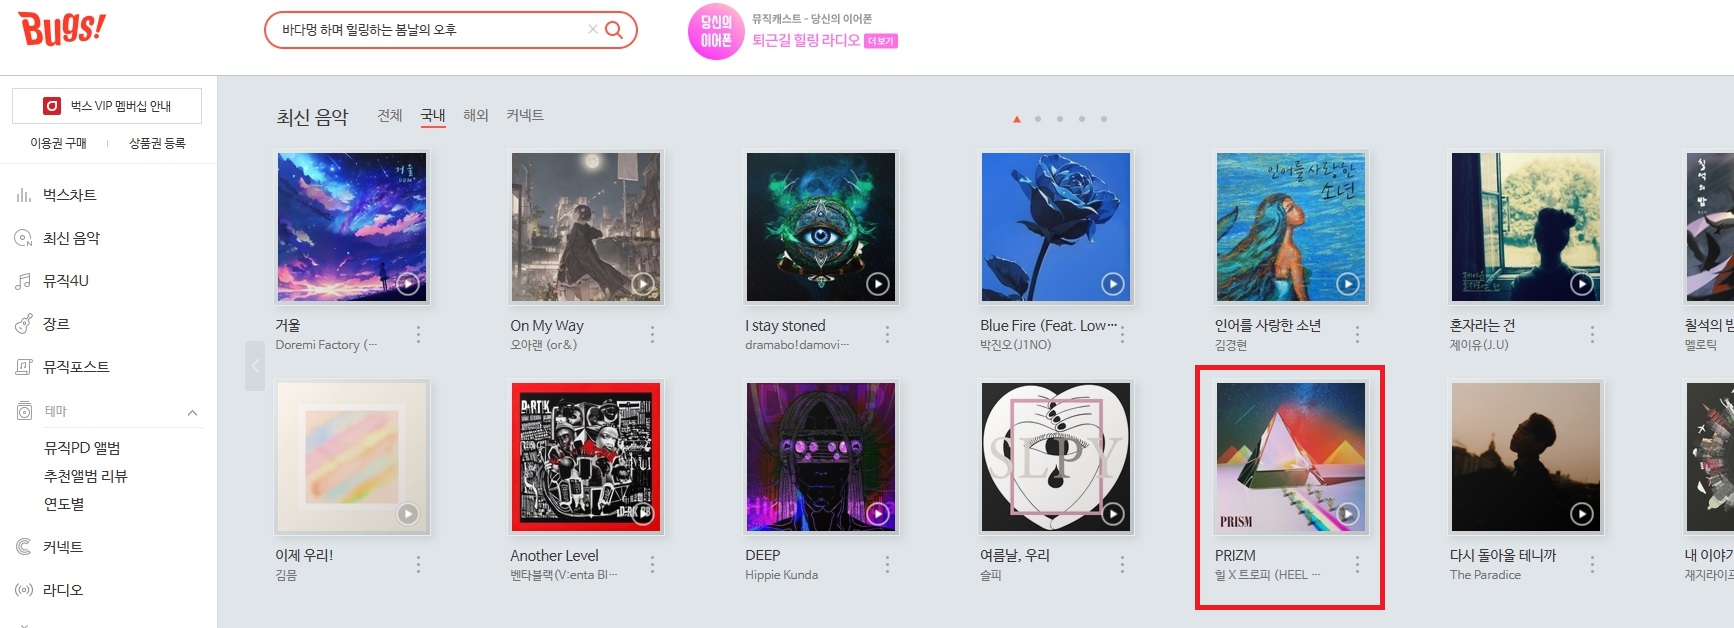1734x628 pixels.
Task: Click the 벅스 VIP 멤버십 안내 button
Action: [x=107, y=106]
